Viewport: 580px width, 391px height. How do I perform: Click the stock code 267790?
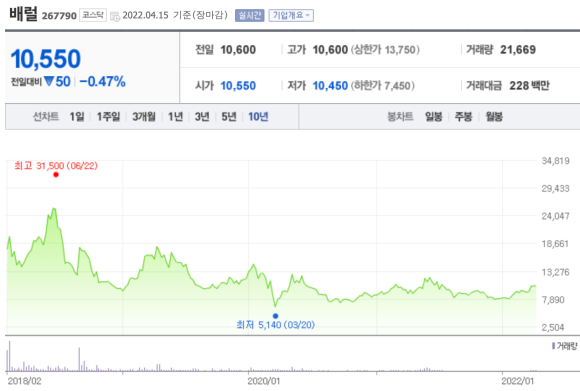coord(59,16)
